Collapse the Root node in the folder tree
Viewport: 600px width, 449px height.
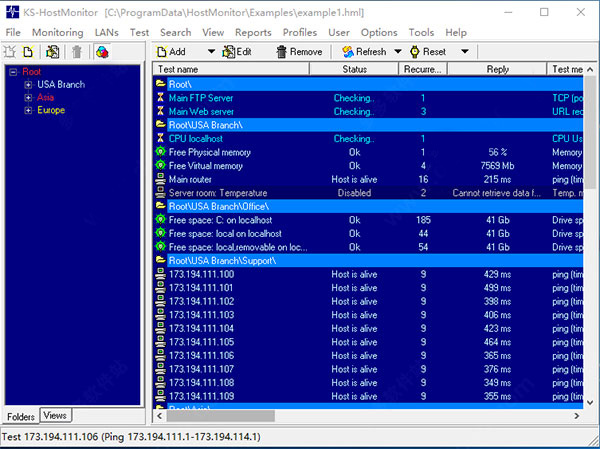[13, 72]
